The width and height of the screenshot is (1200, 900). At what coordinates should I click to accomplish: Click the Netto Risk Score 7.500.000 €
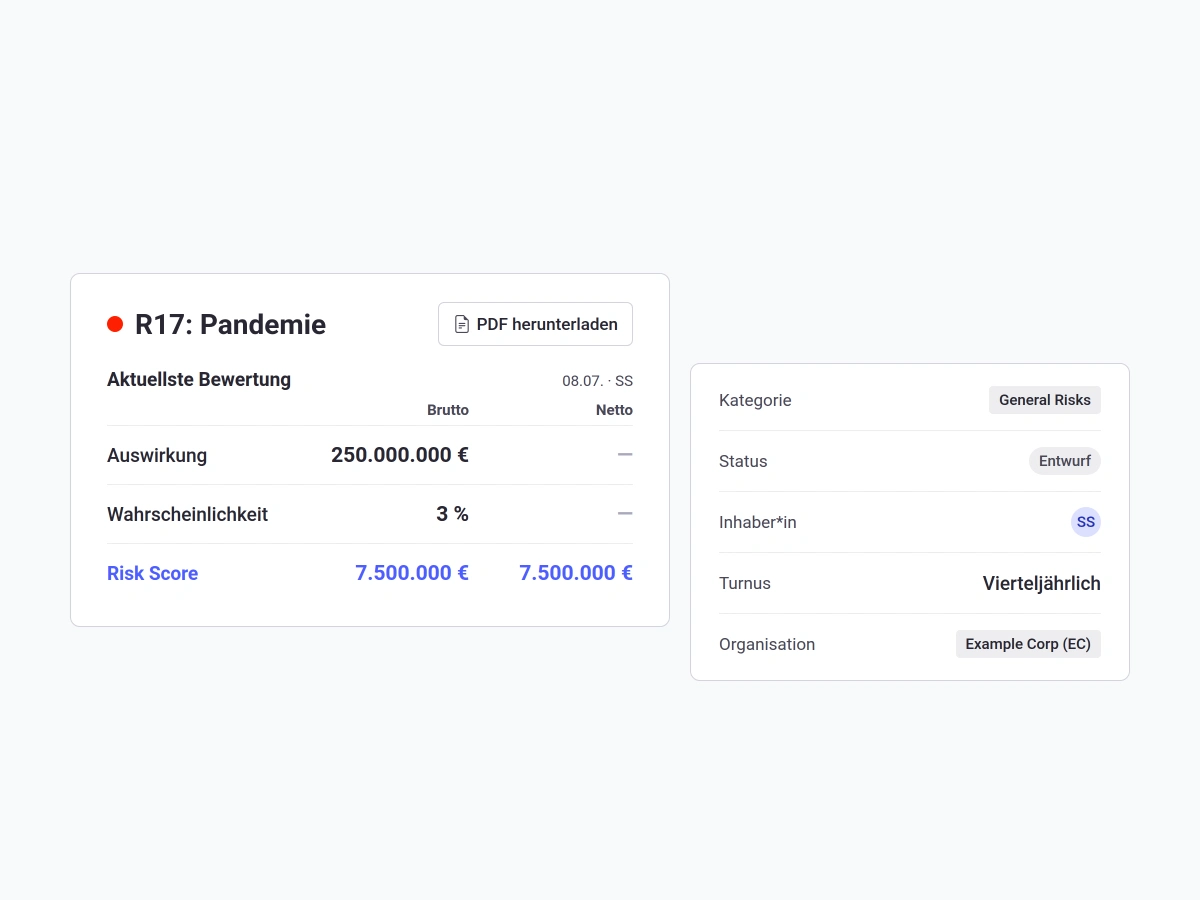coord(576,573)
